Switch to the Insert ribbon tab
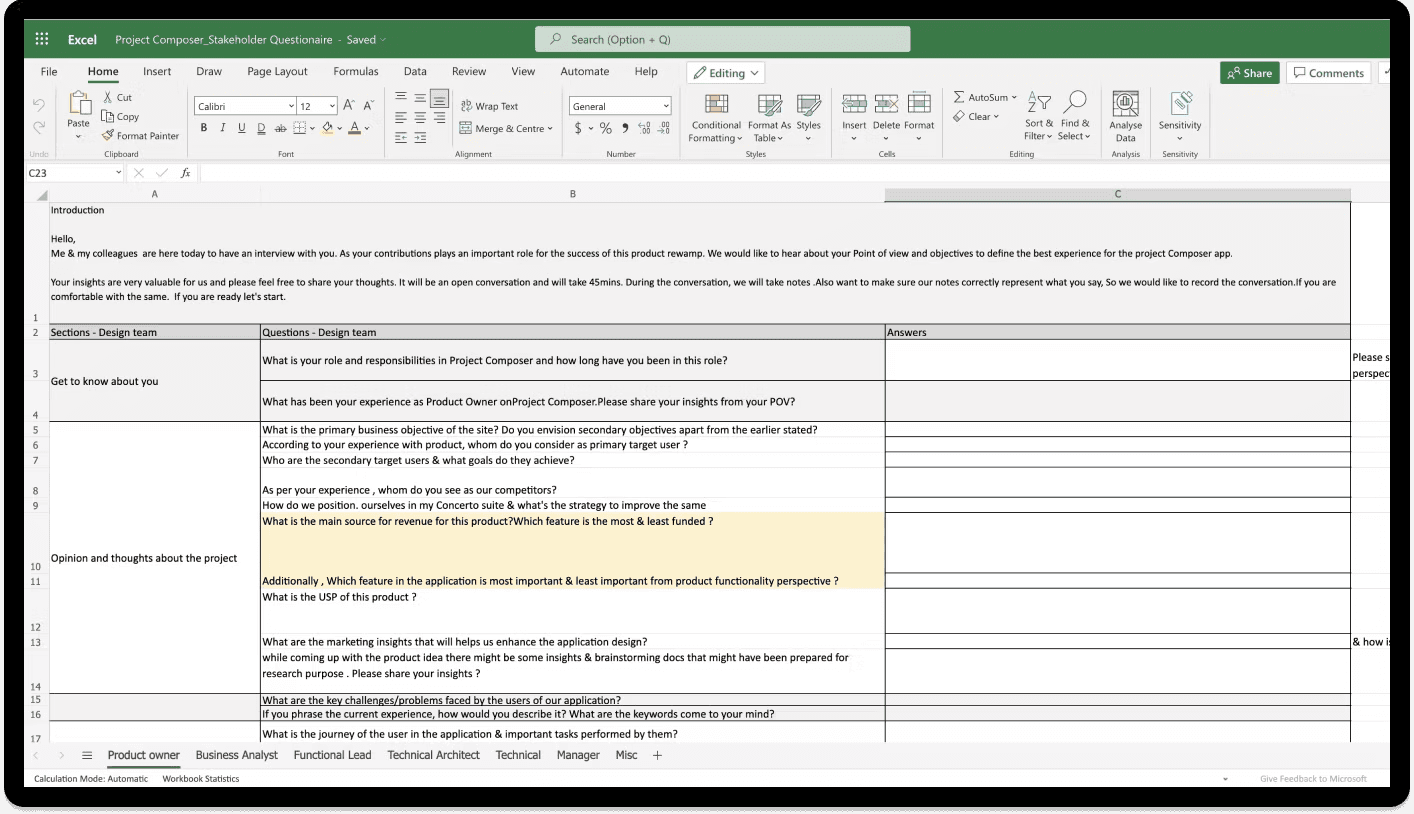 (x=157, y=71)
